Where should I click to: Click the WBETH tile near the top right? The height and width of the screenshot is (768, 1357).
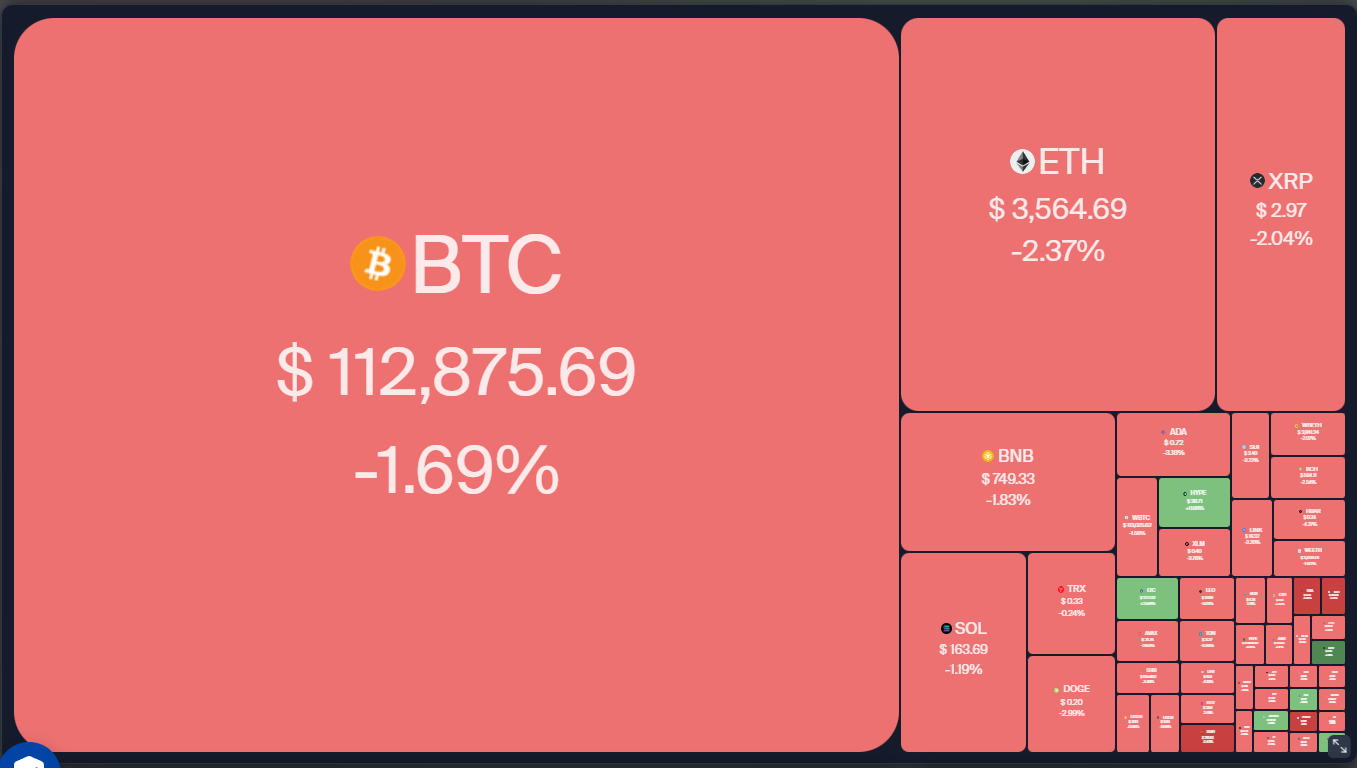pos(1309,432)
